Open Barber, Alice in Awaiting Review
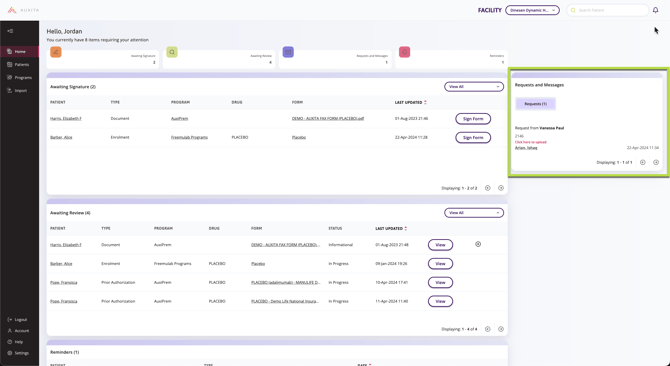The height and width of the screenshot is (366, 670). click(x=61, y=264)
